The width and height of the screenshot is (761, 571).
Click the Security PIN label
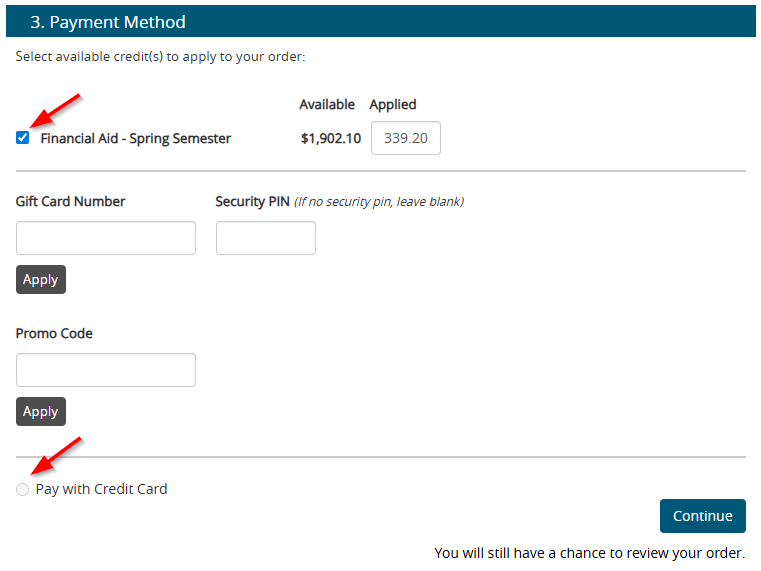pos(252,201)
